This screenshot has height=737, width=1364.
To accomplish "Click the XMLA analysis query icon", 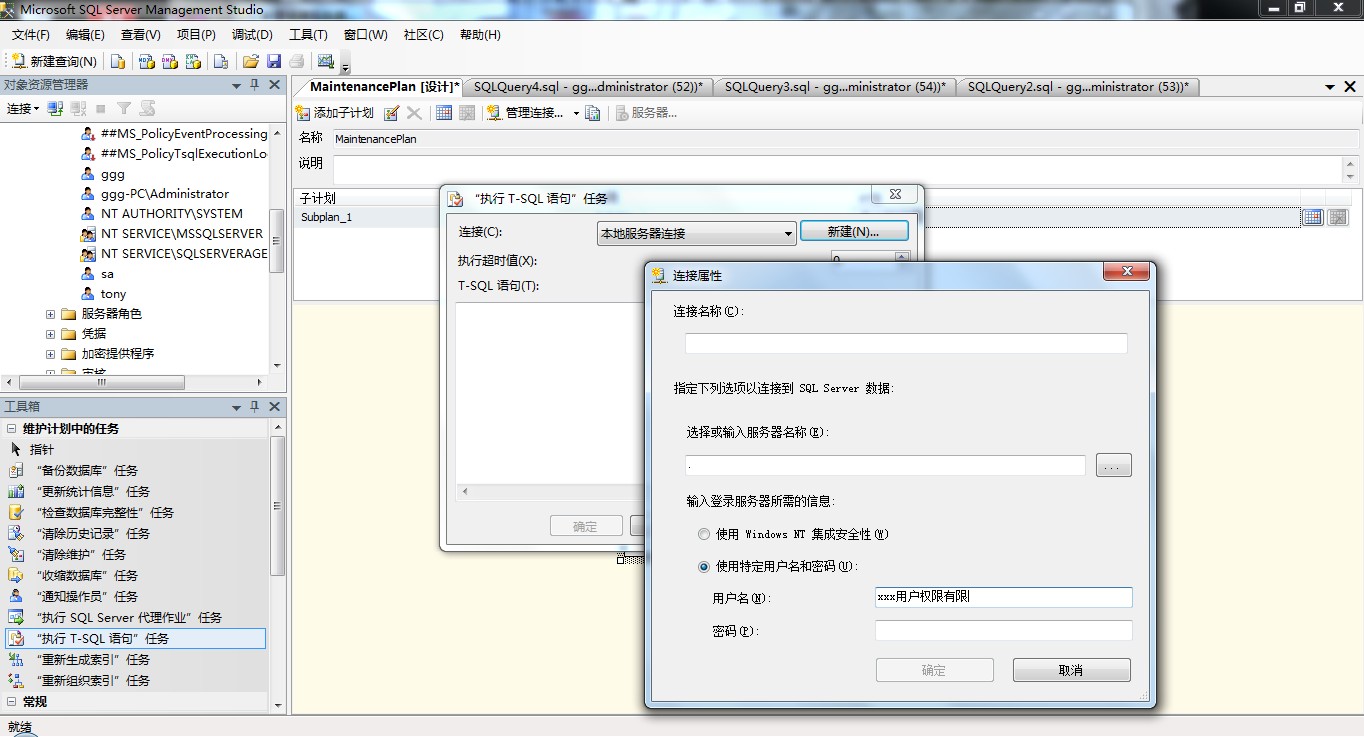I will click(x=194, y=62).
